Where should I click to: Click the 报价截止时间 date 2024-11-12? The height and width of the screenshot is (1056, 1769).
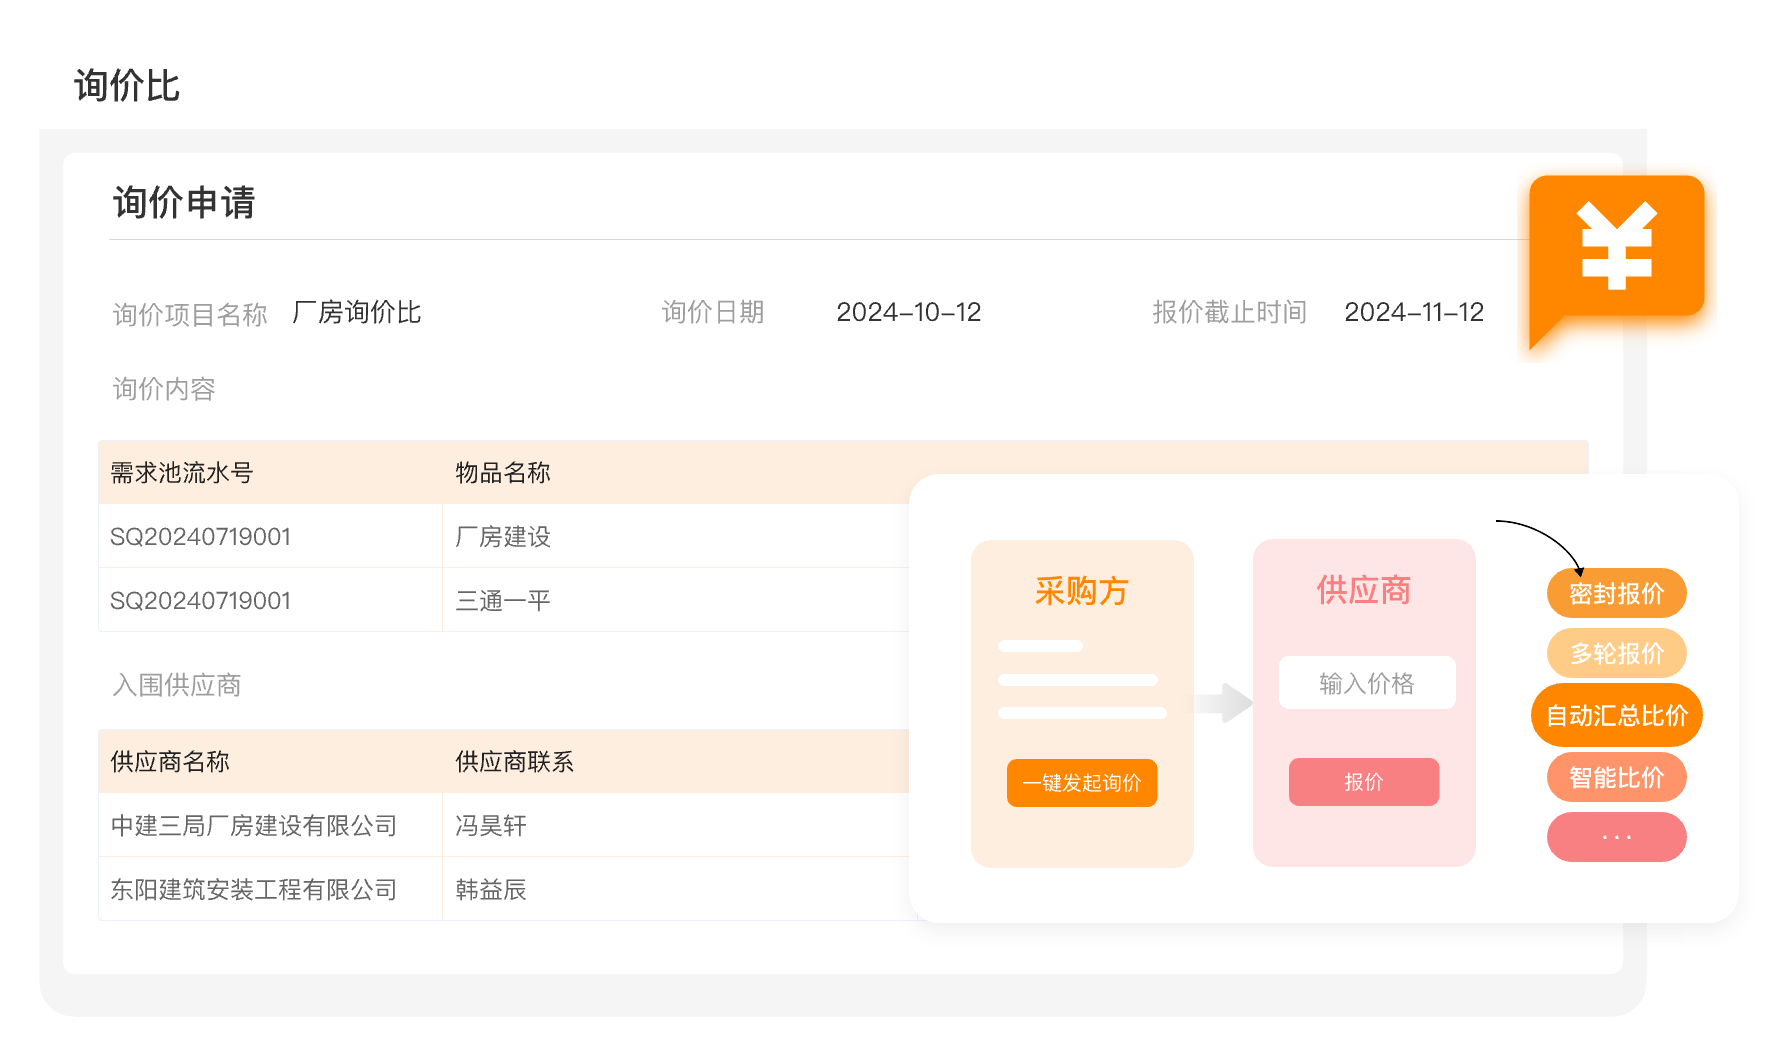pyautogui.click(x=1414, y=312)
